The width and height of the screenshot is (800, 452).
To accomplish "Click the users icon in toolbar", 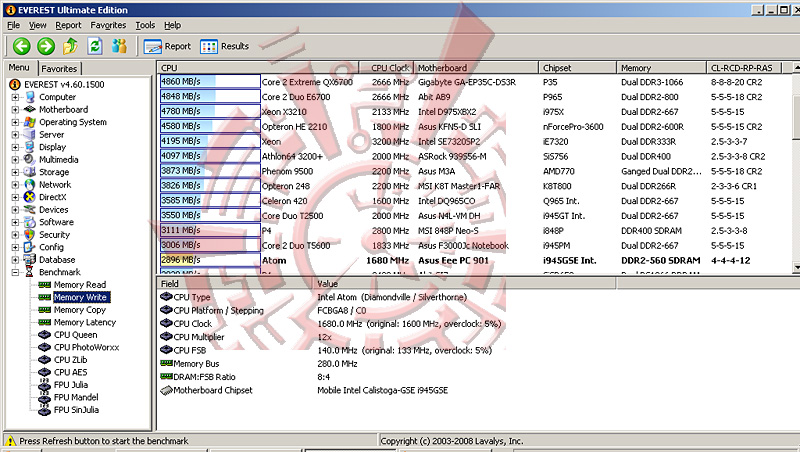I will pyautogui.click(x=119, y=46).
